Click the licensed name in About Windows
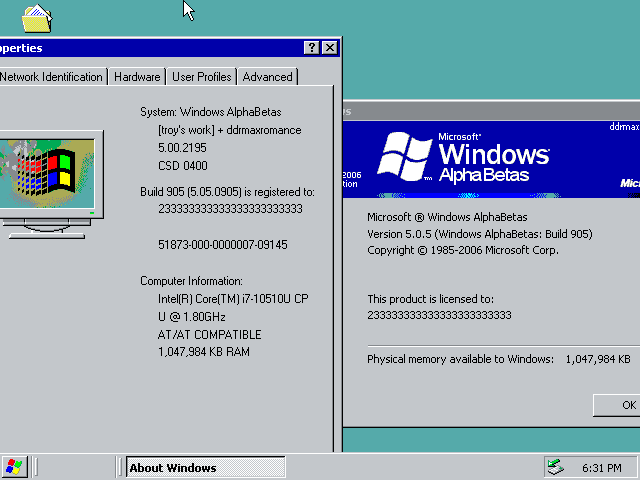This screenshot has width=640, height=480. tap(439, 315)
